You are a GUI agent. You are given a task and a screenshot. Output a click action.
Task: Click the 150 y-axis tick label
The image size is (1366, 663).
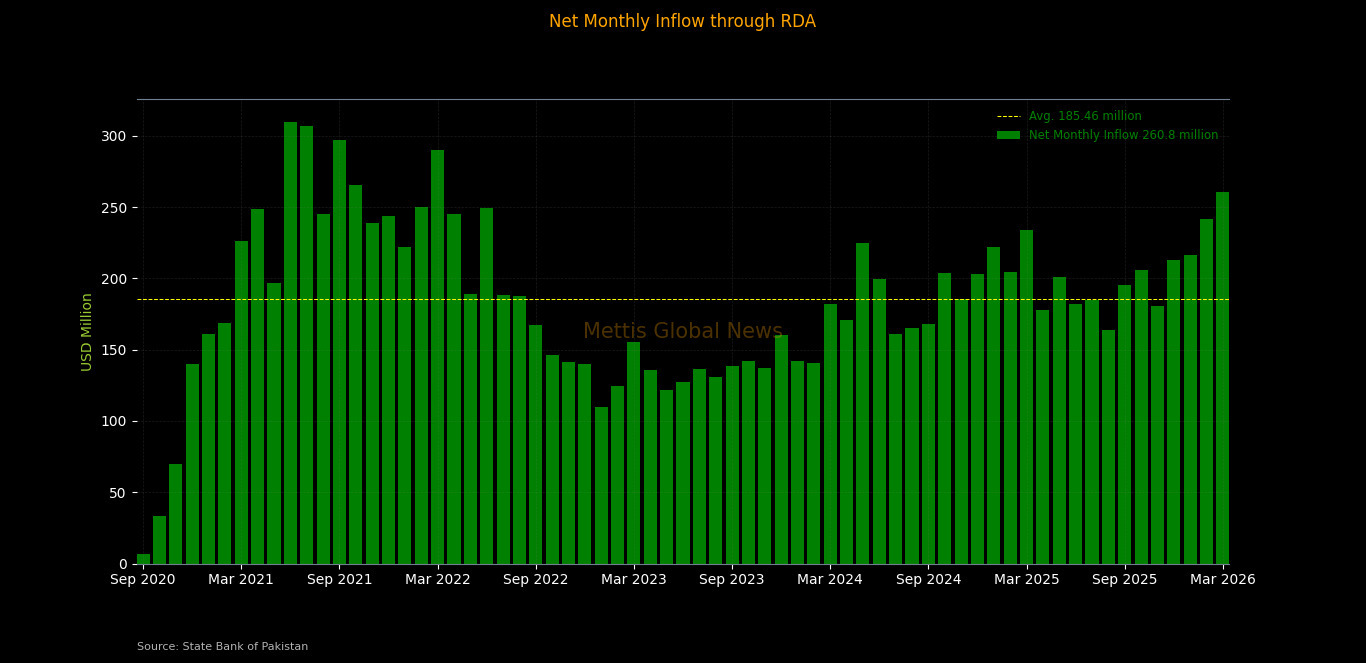tap(114, 350)
